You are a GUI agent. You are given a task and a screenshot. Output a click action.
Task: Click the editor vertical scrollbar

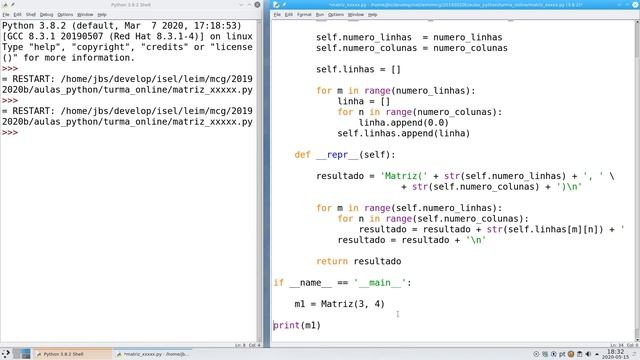(637, 182)
